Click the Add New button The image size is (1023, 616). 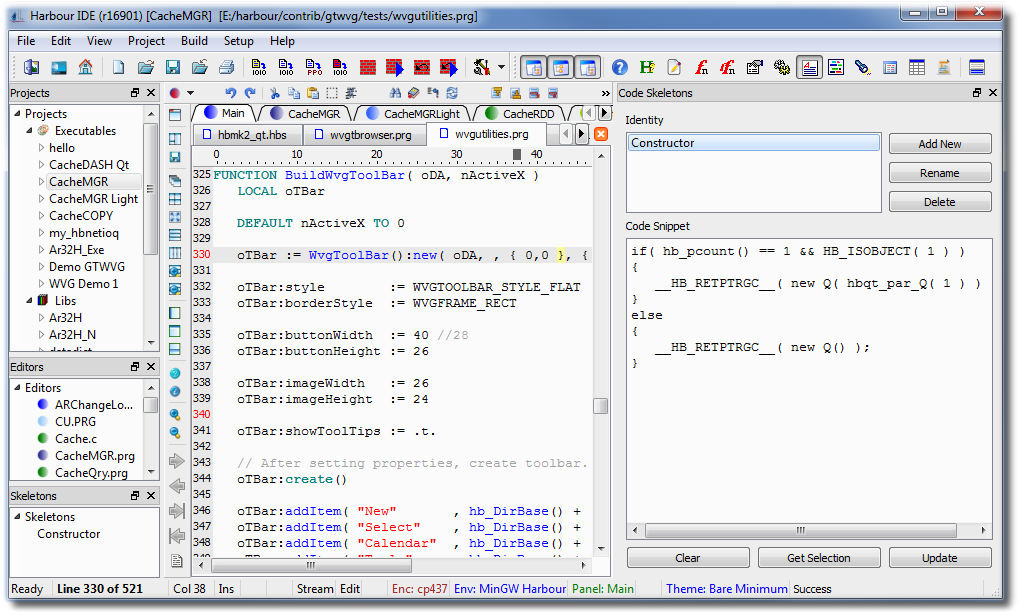click(x=939, y=144)
